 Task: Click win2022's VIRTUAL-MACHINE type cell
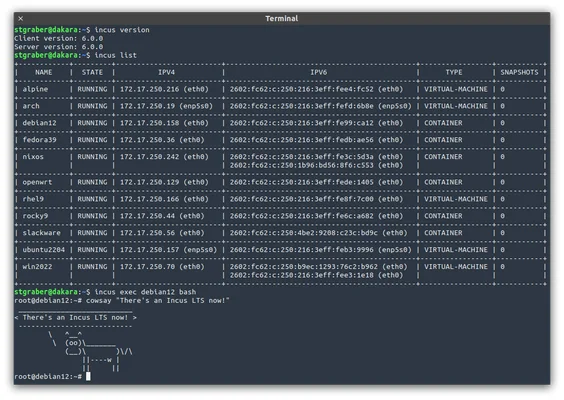coord(456,267)
